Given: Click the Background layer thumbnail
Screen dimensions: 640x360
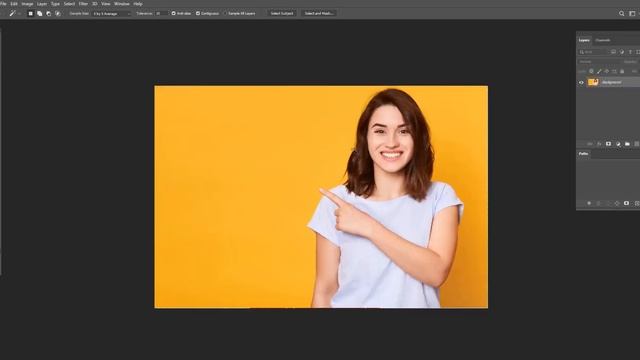Looking at the screenshot, I should click(x=593, y=82).
